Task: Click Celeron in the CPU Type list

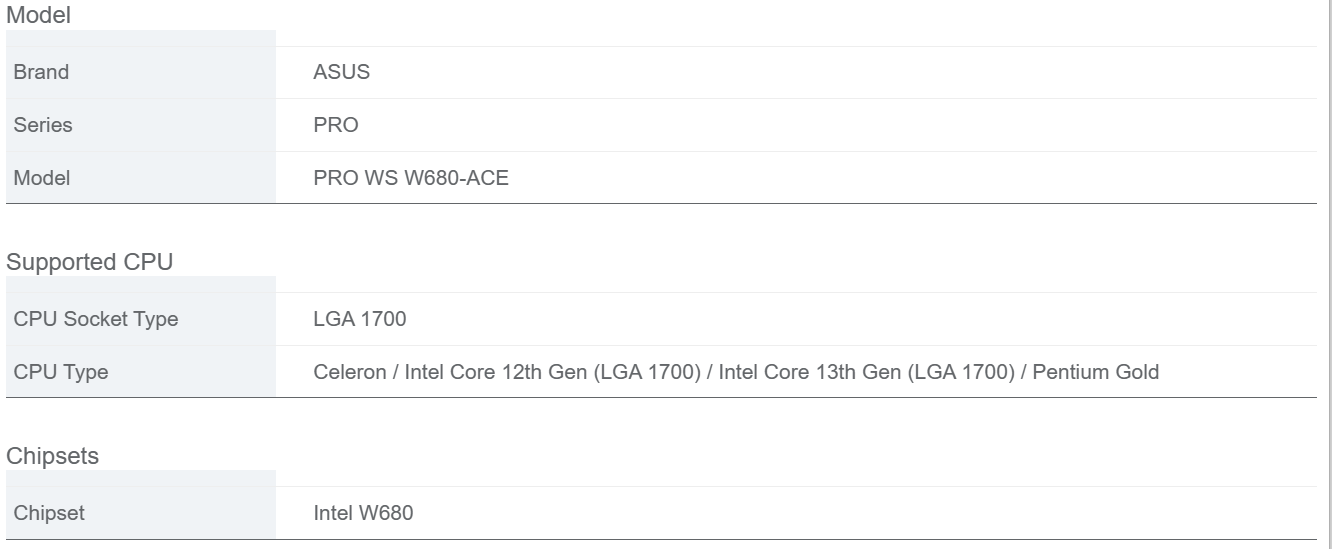Action: (x=349, y=372)
